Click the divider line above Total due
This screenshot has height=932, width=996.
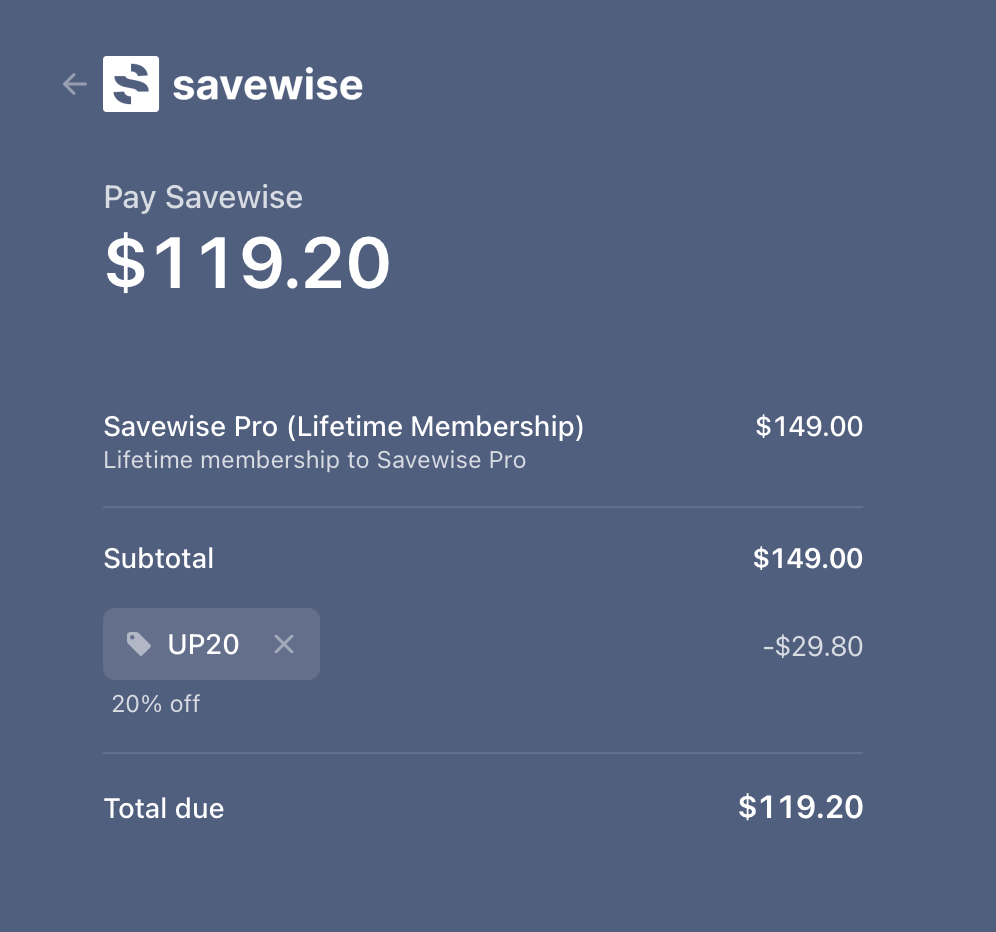(482, 753)
